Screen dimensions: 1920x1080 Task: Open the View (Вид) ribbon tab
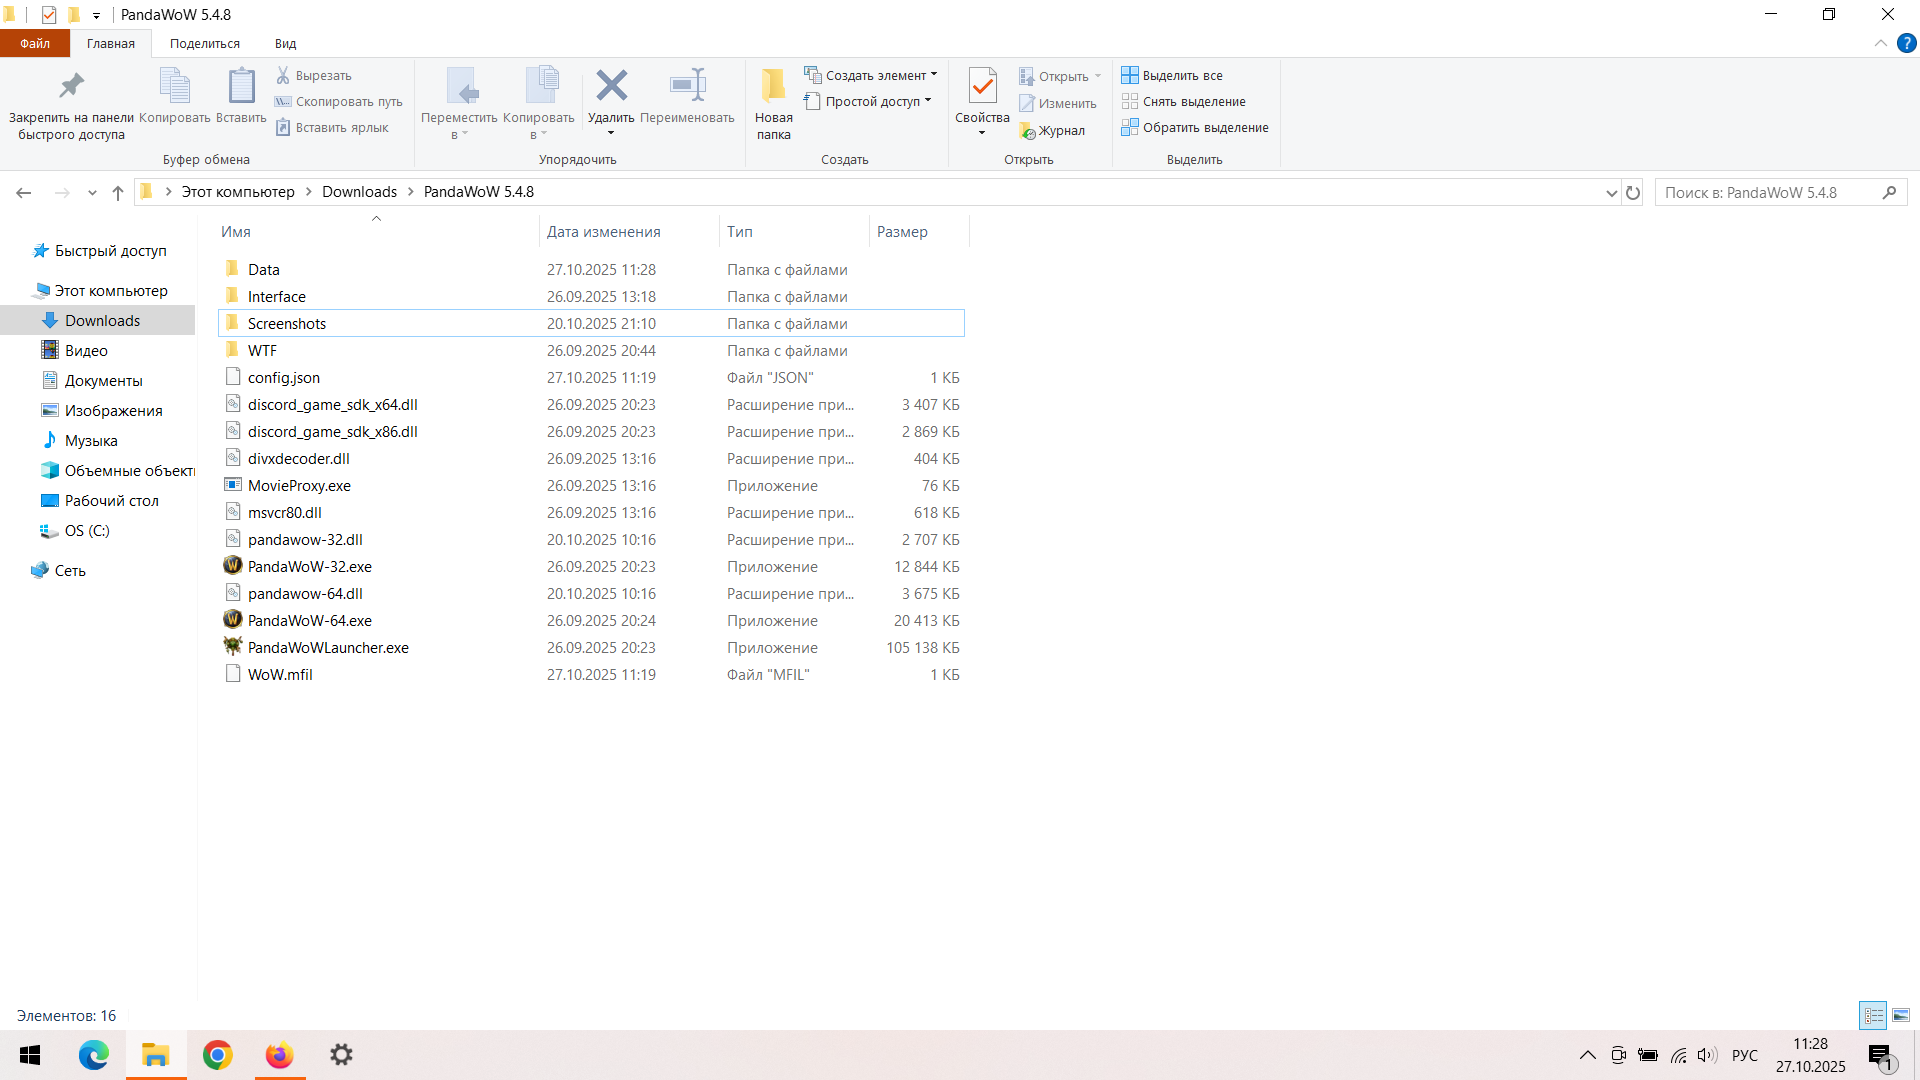click(x=285, y=44)
